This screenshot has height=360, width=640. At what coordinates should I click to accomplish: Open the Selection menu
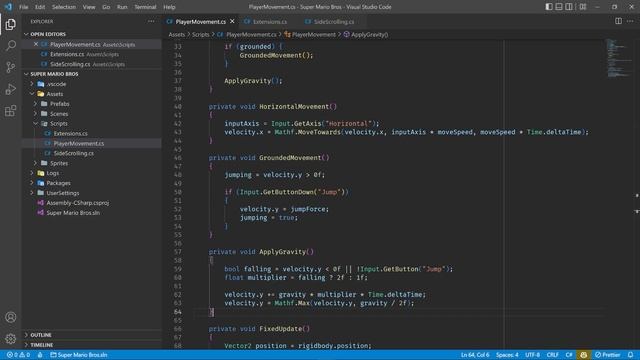[x=64, y=7]
